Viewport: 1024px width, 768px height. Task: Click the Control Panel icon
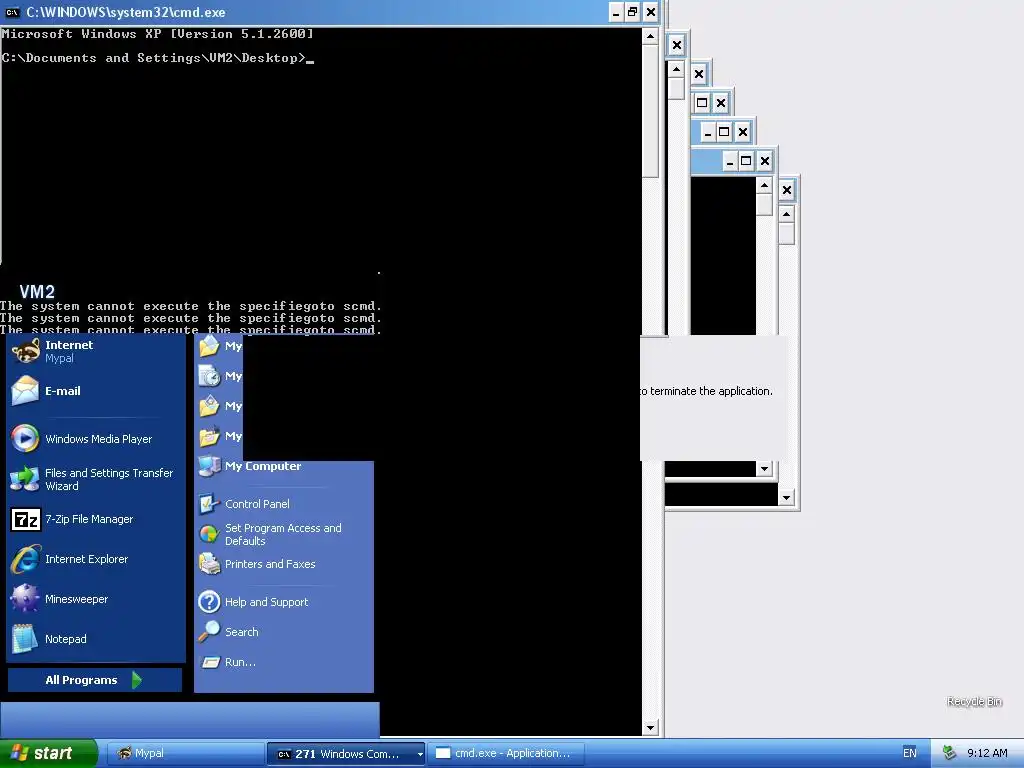click(209, 504)
